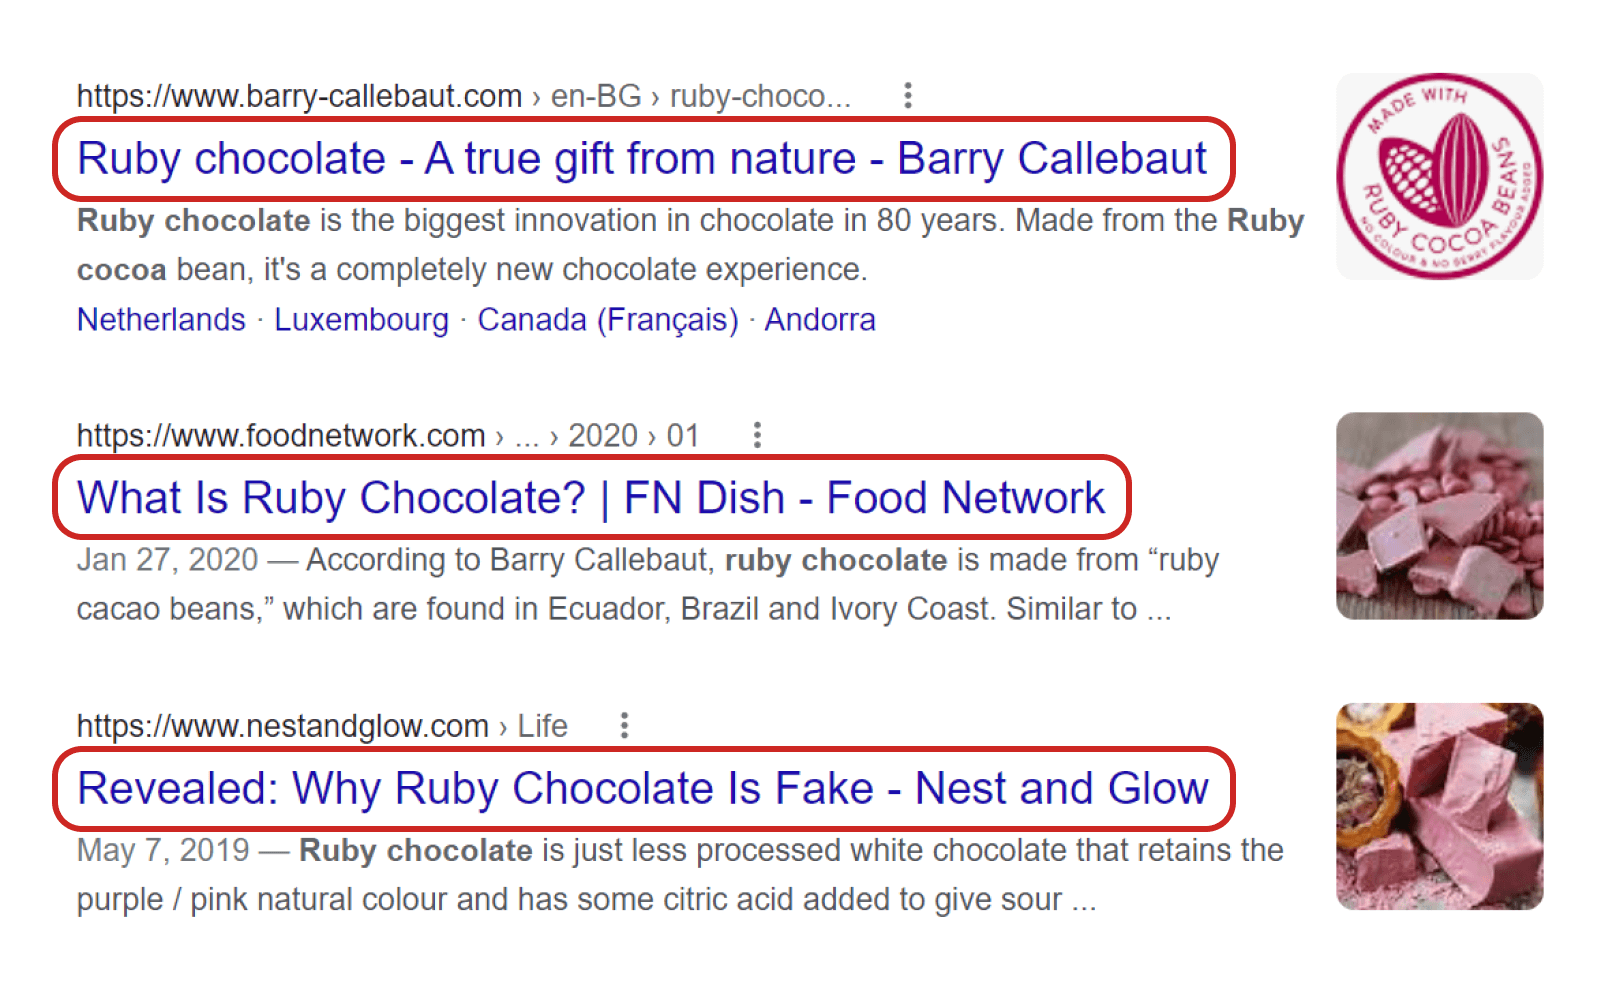
Task: Click the 'Life' breadcrumb segment of nestandglow.com
Action: (x=542, y=726)
